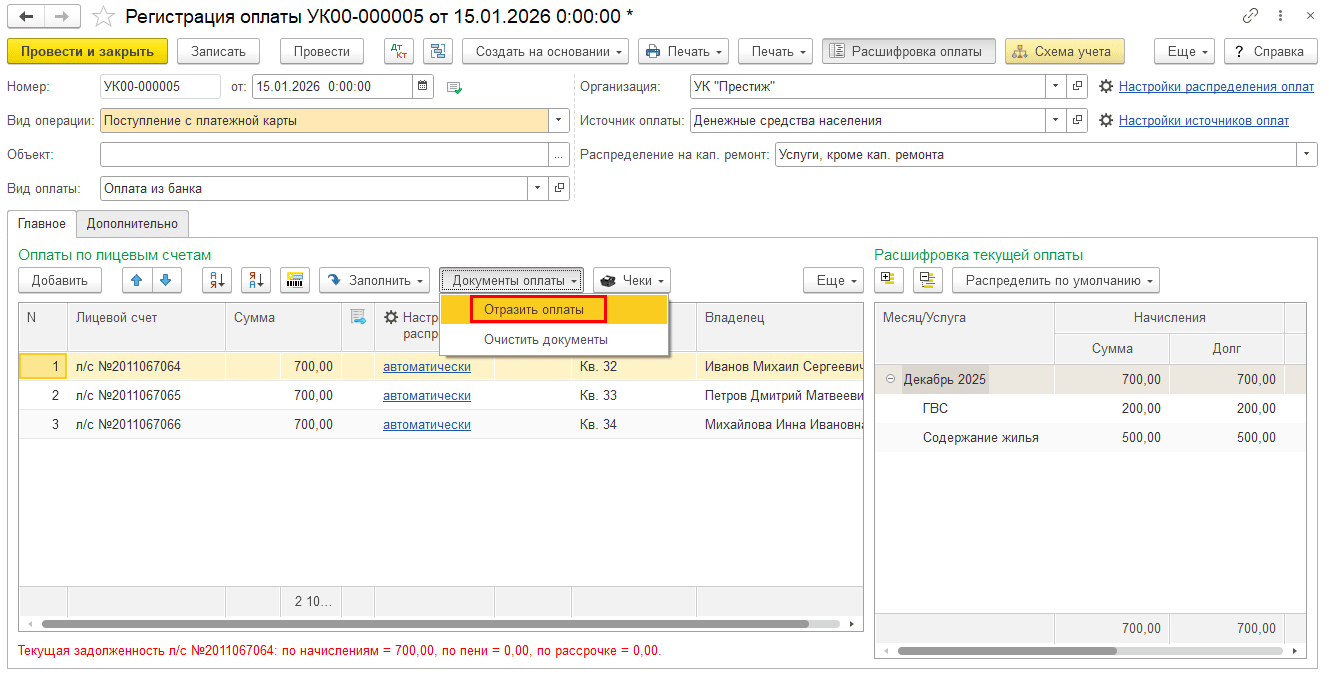Open the document structure (subordination) icon
The width and height of the screenshot is (1329, 677).
pos(438,51)
